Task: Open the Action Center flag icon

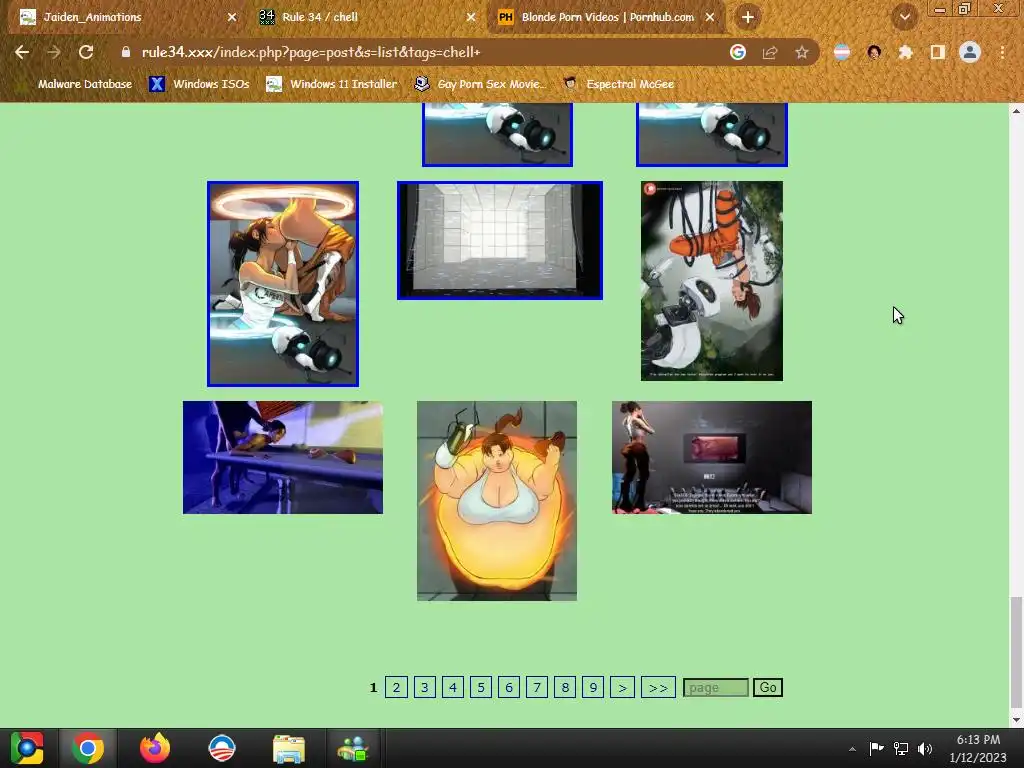Action: pos(876,748)
